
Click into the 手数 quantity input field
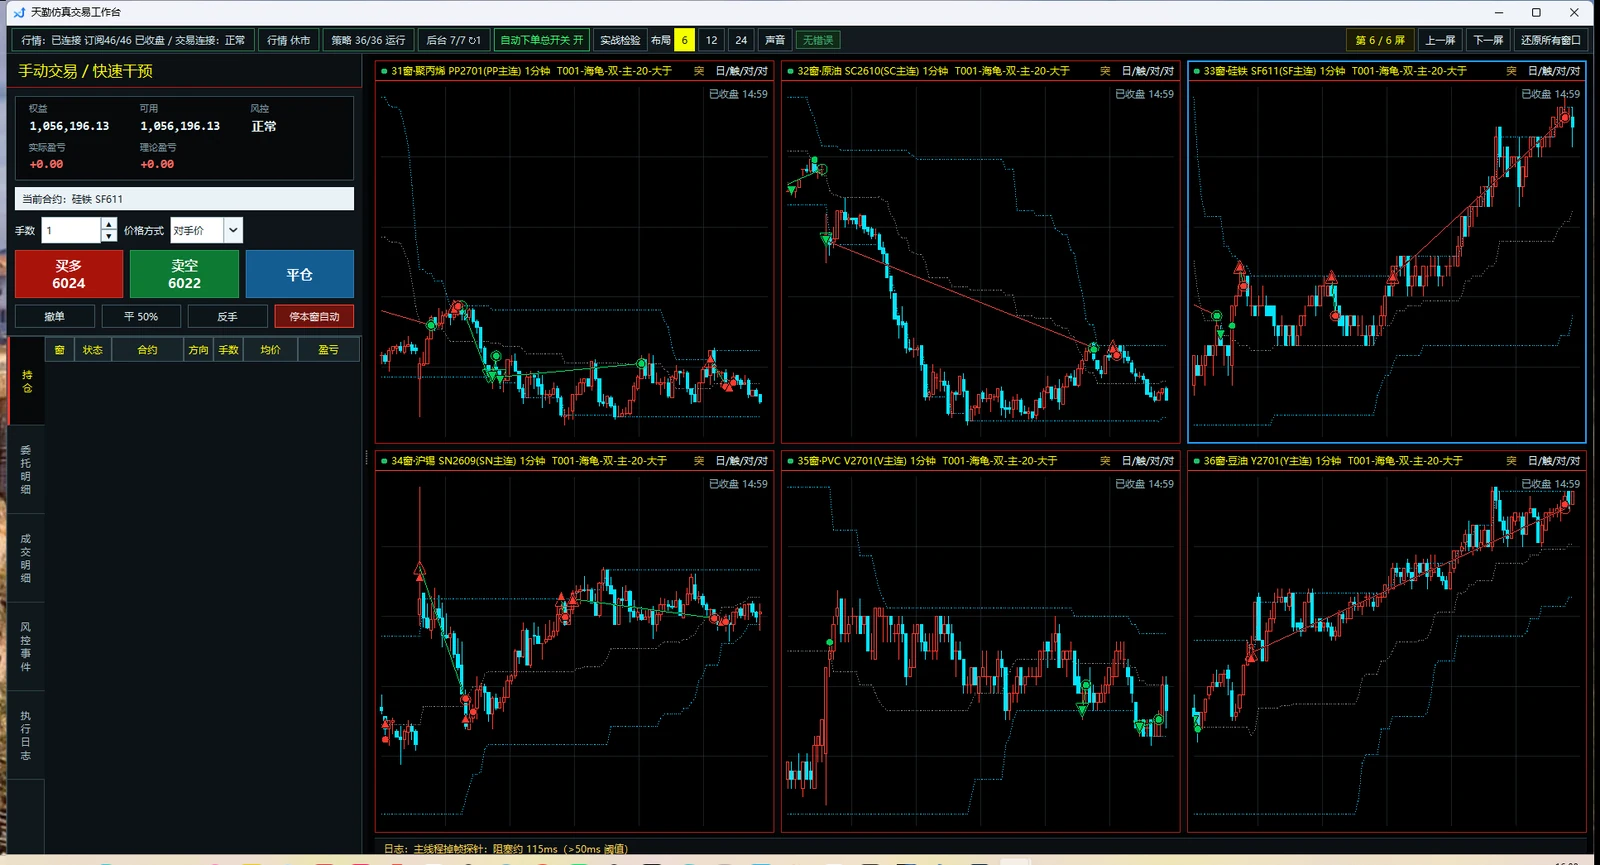71,230
